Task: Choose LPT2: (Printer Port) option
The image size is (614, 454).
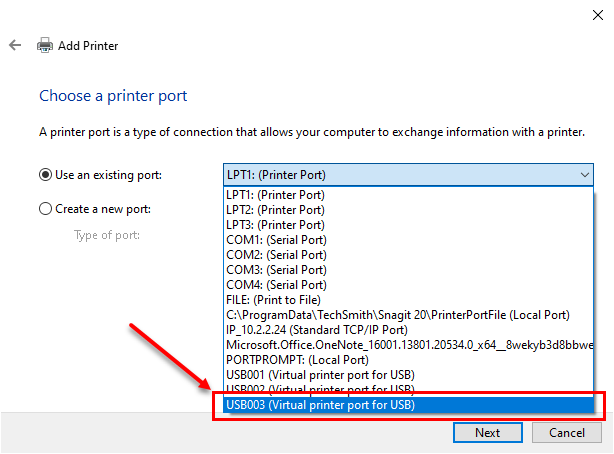Action: pos(408,210)
